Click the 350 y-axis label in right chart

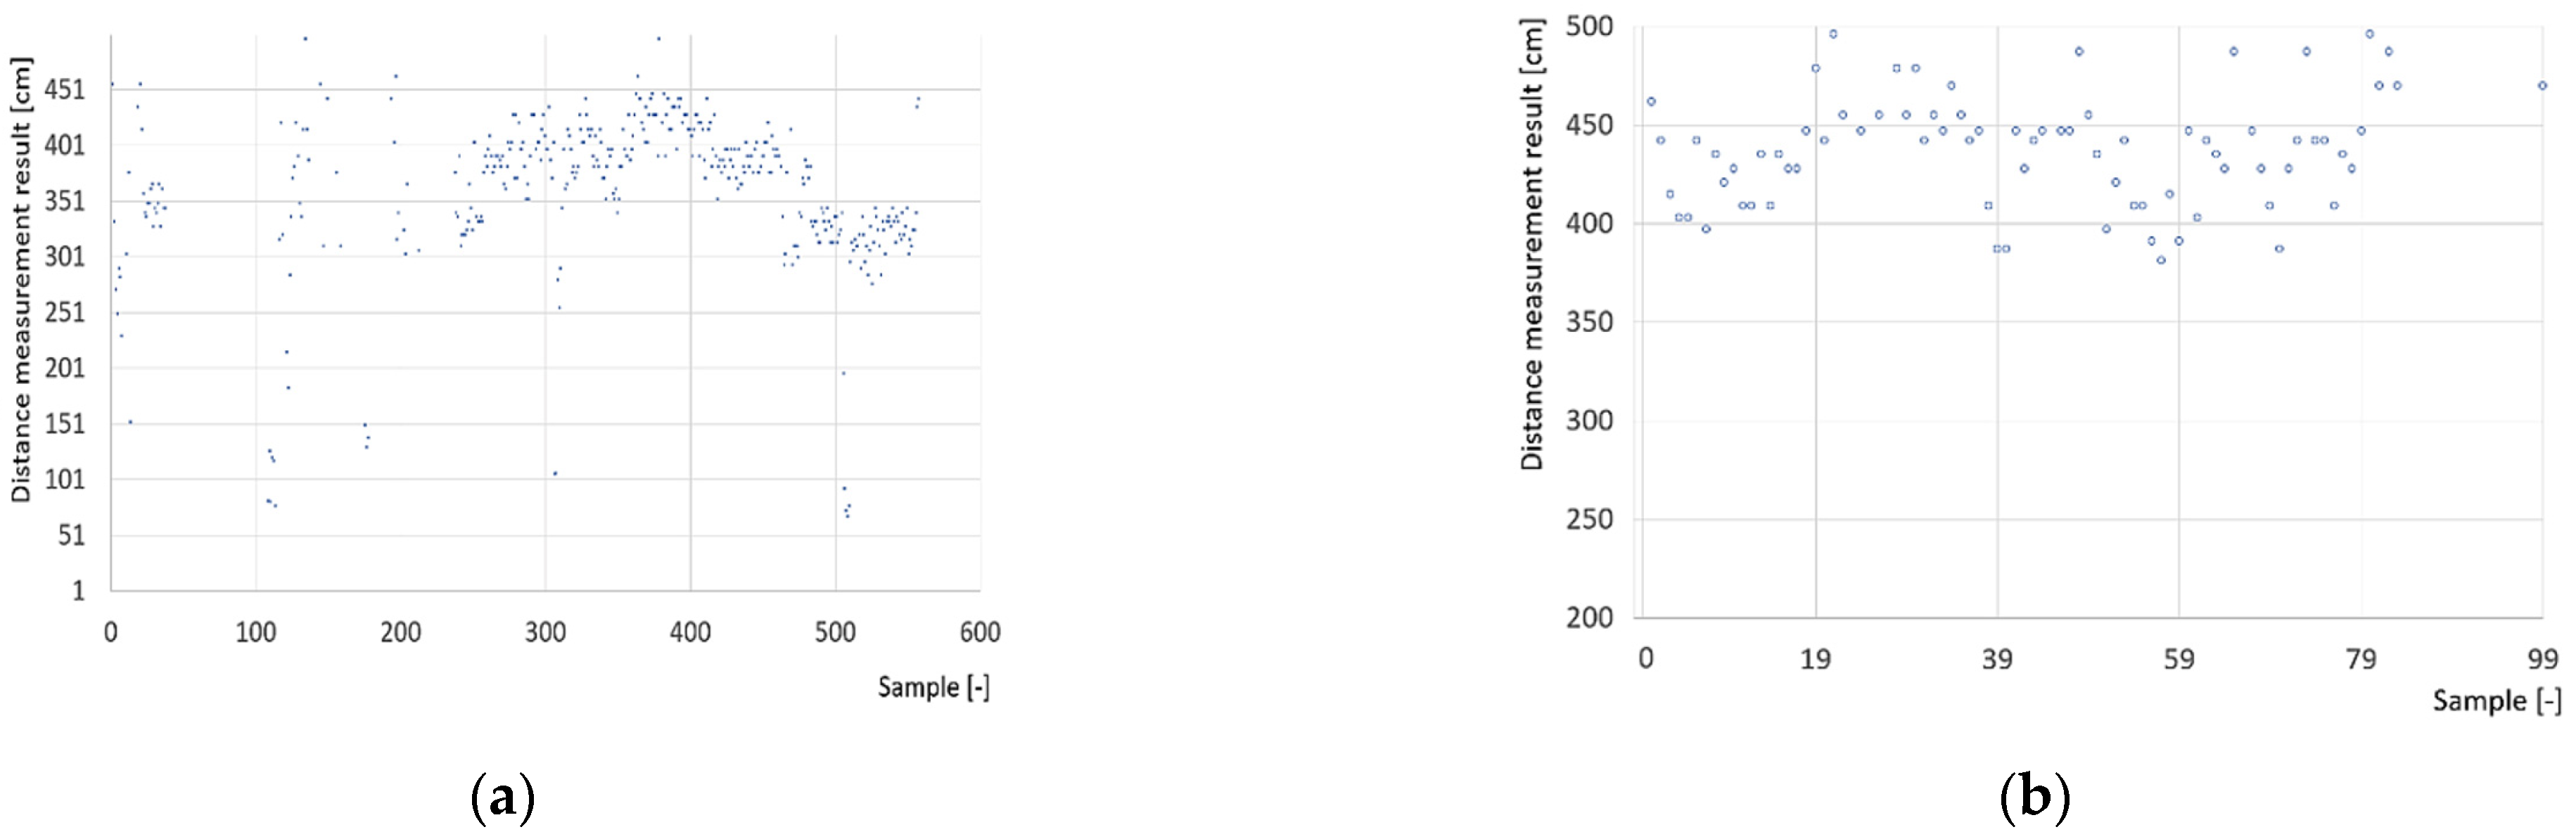click(1589, 322)
